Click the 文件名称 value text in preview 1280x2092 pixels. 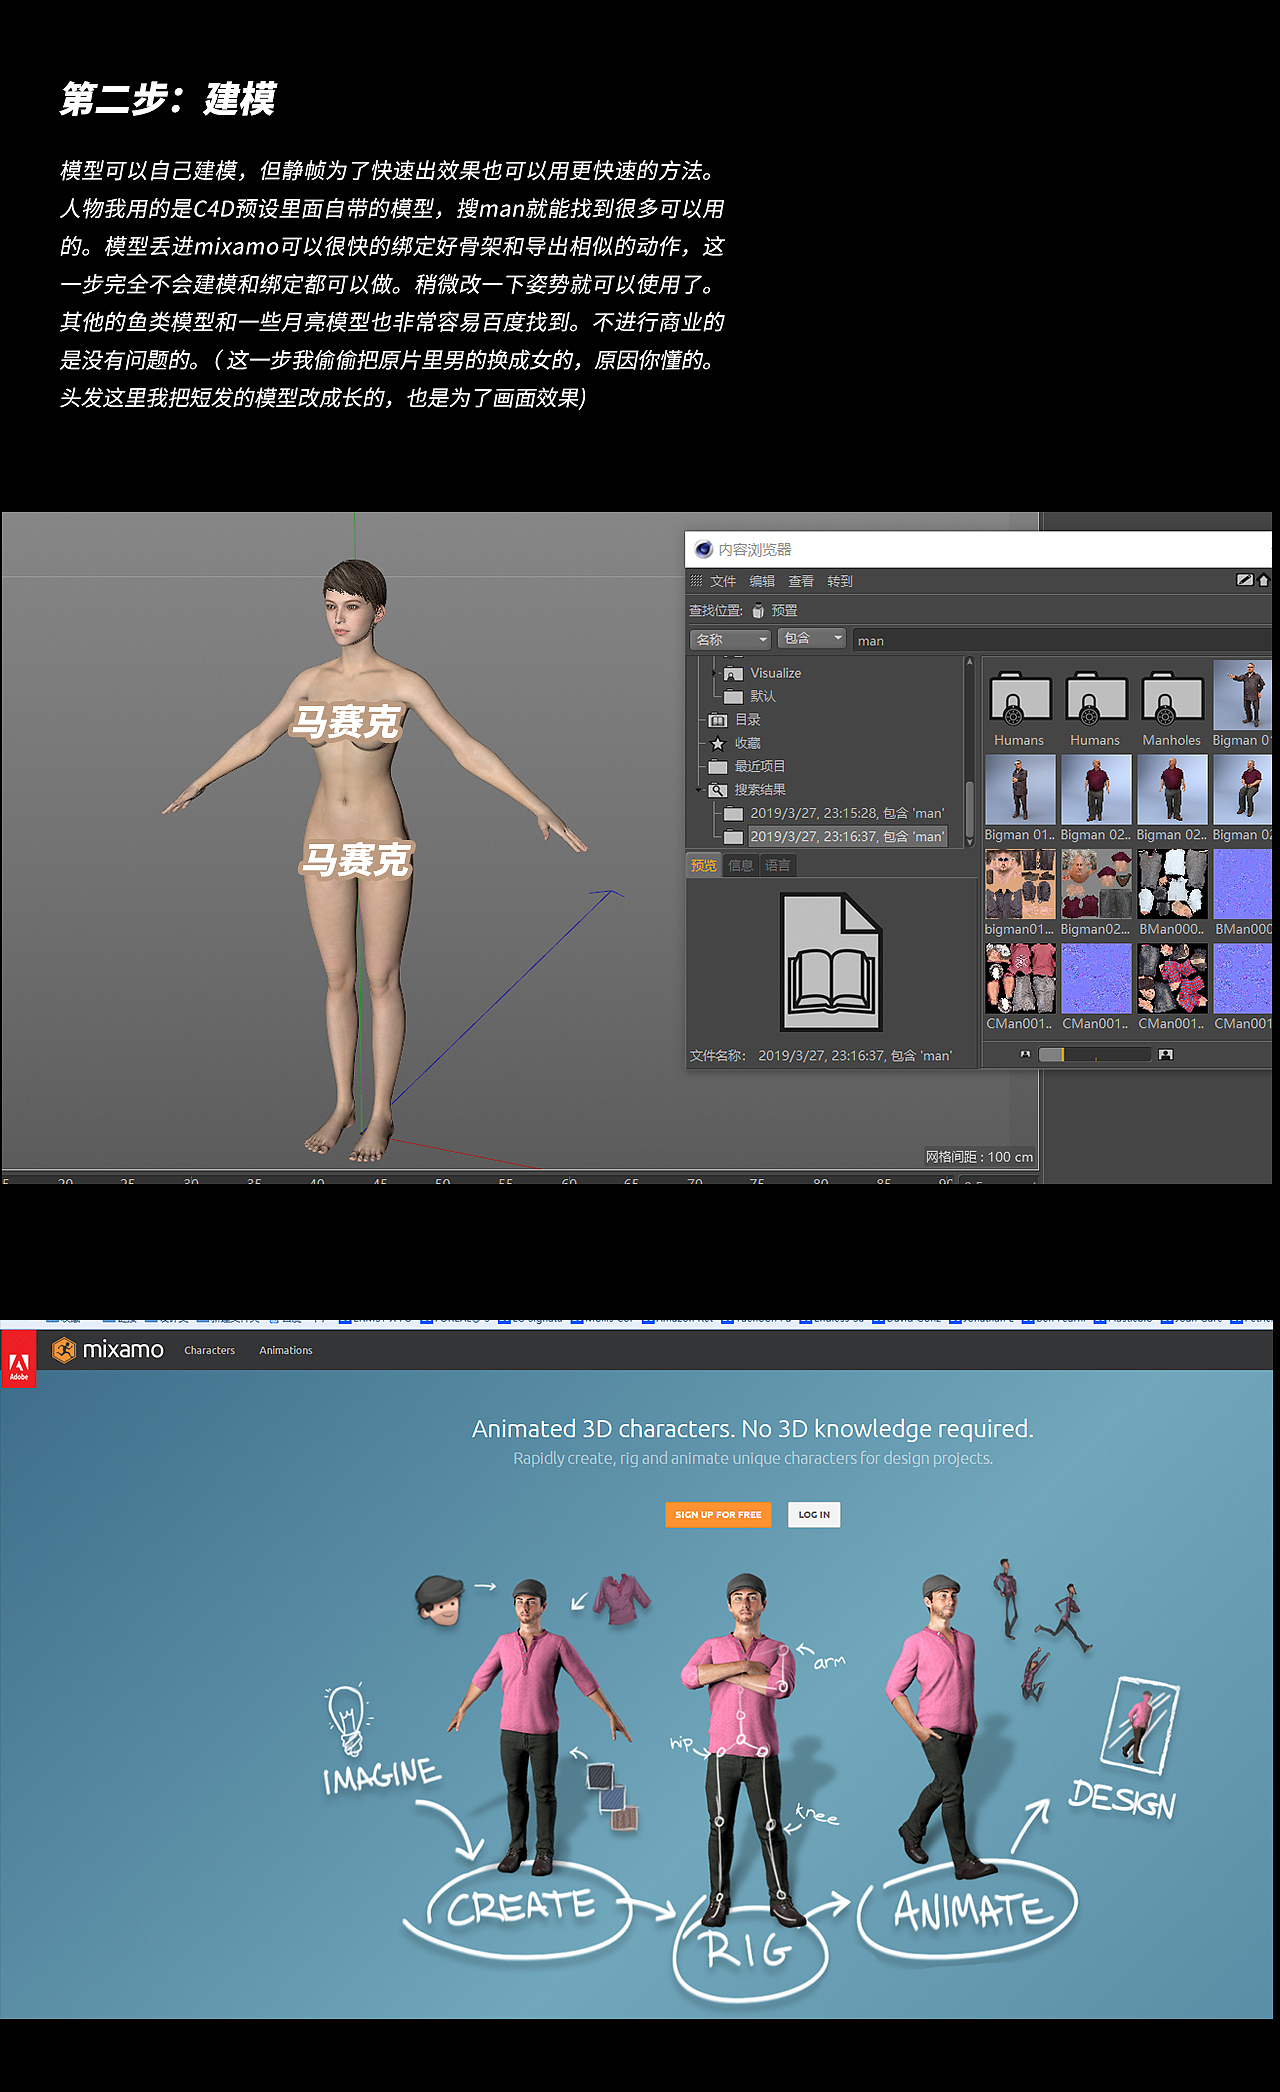(855, 1055)
